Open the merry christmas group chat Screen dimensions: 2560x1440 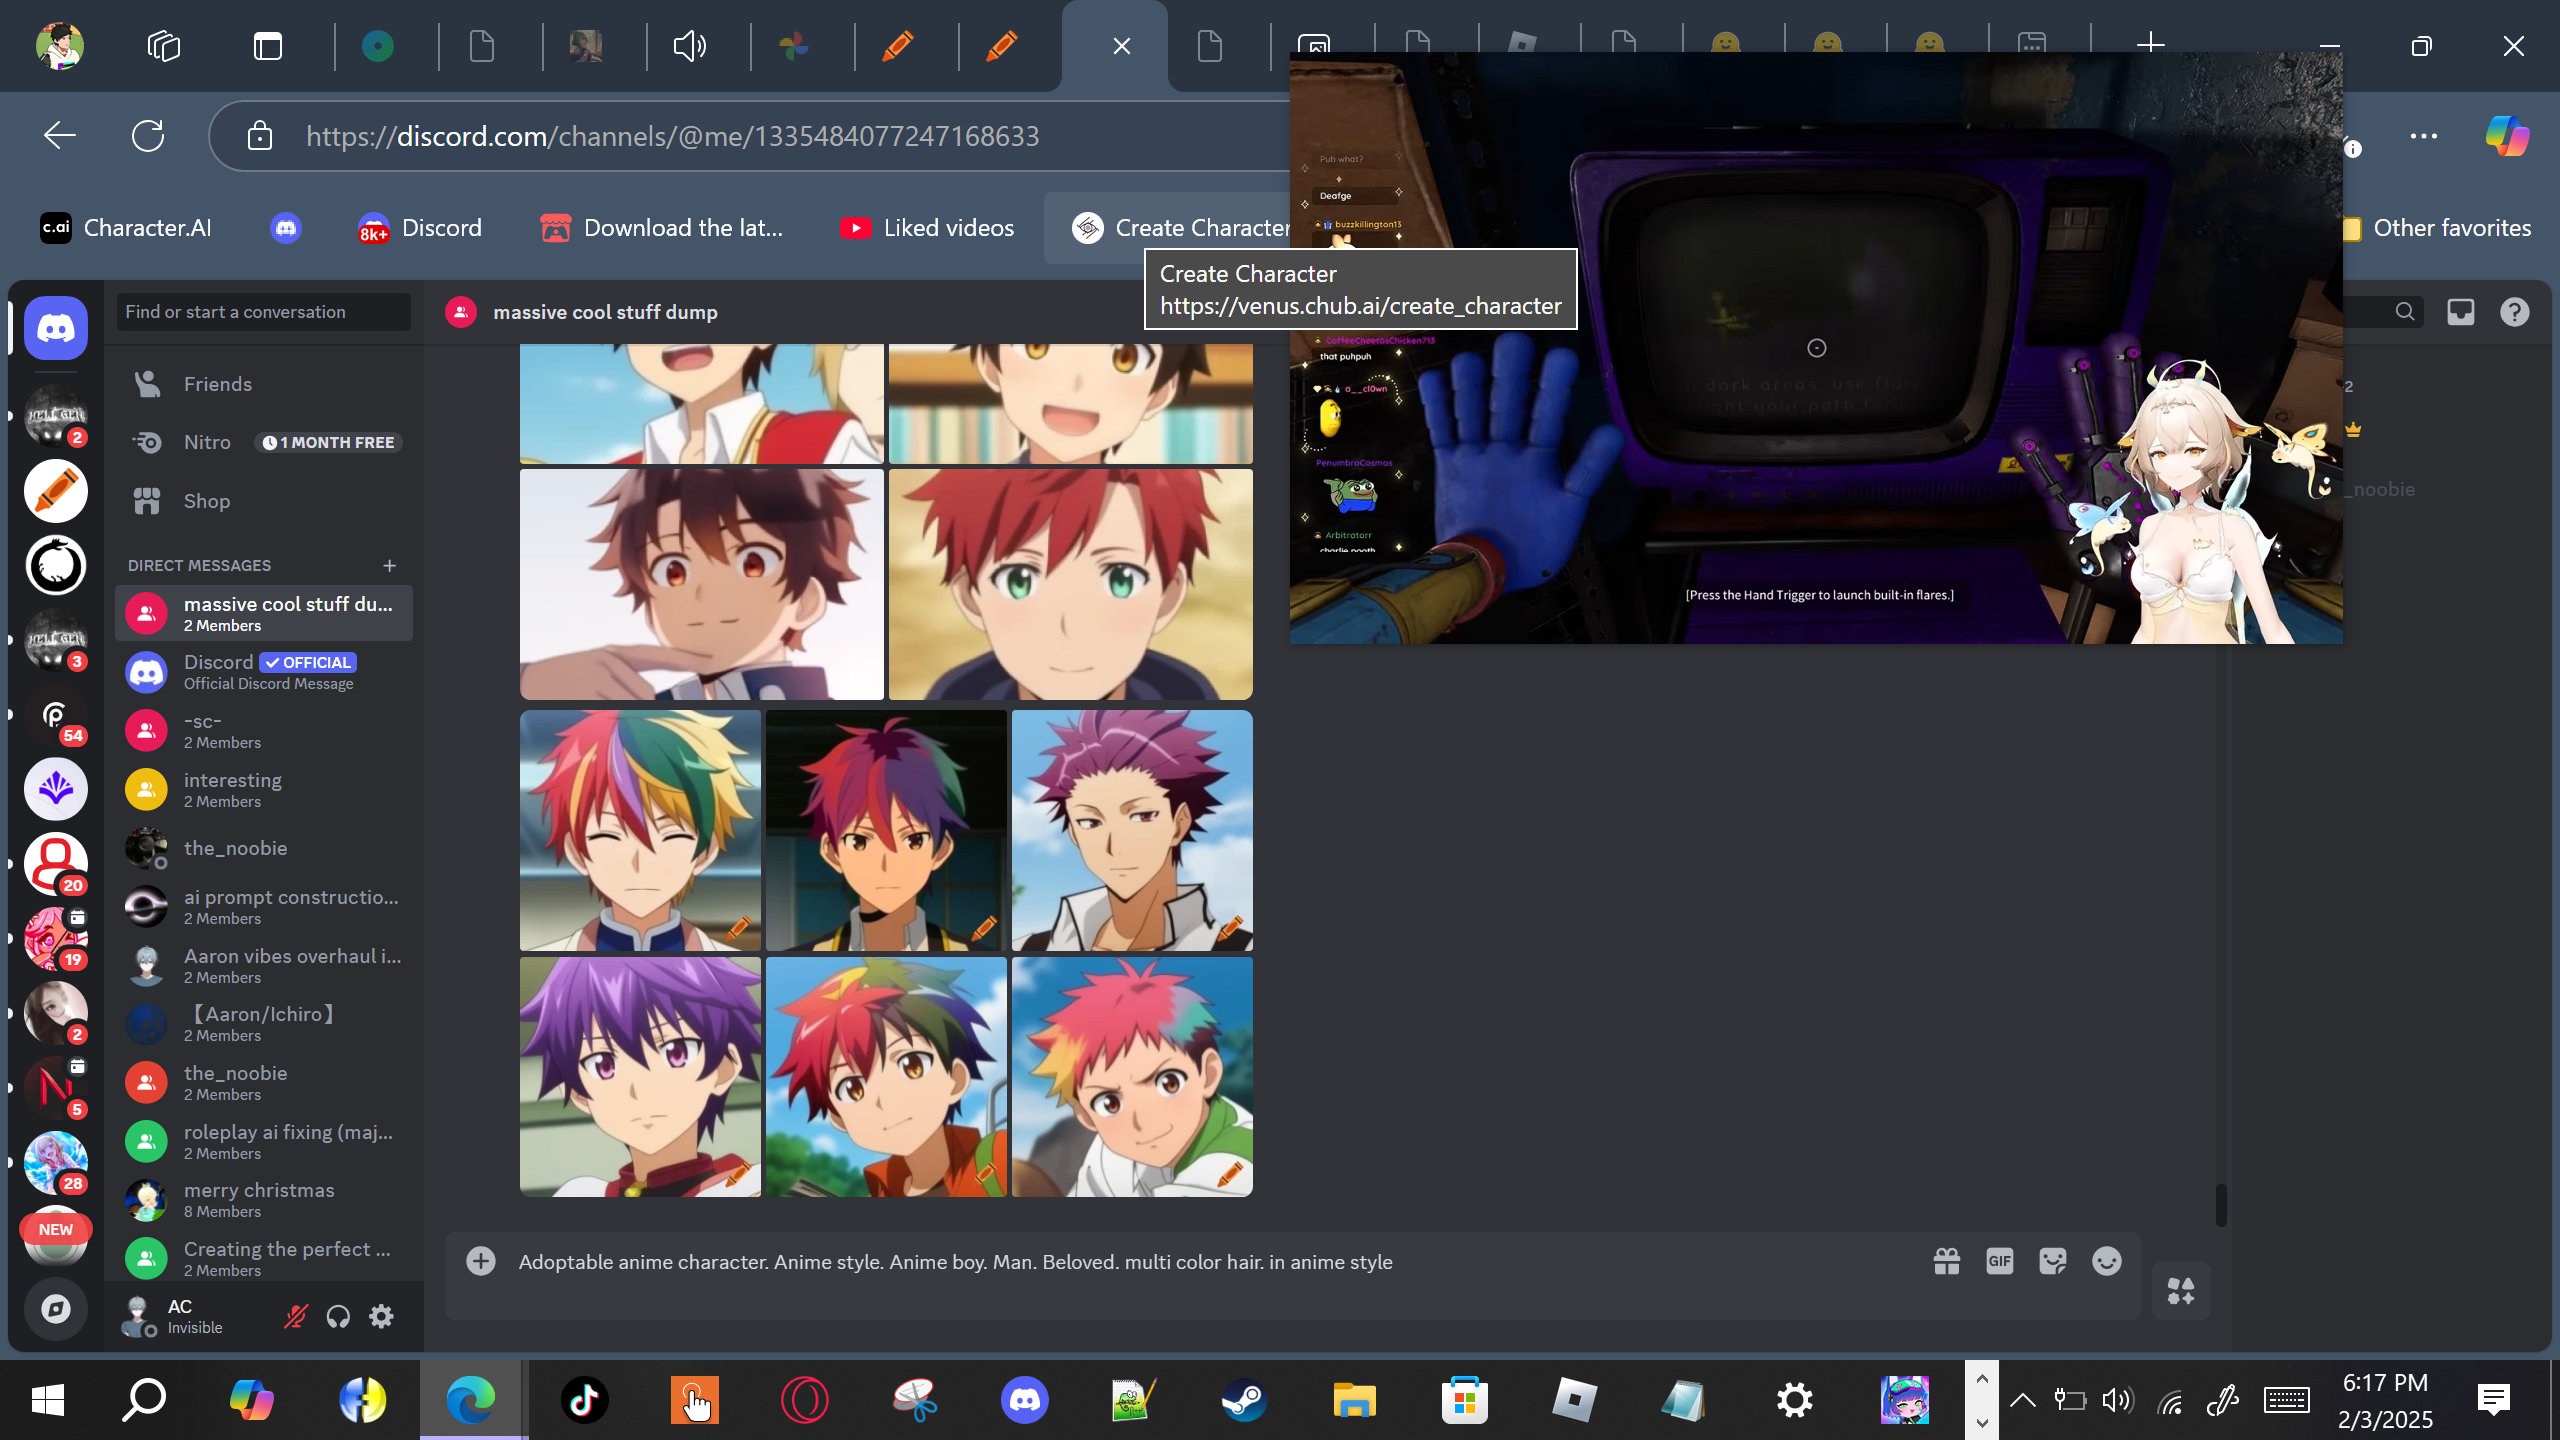click(264, 1200)
